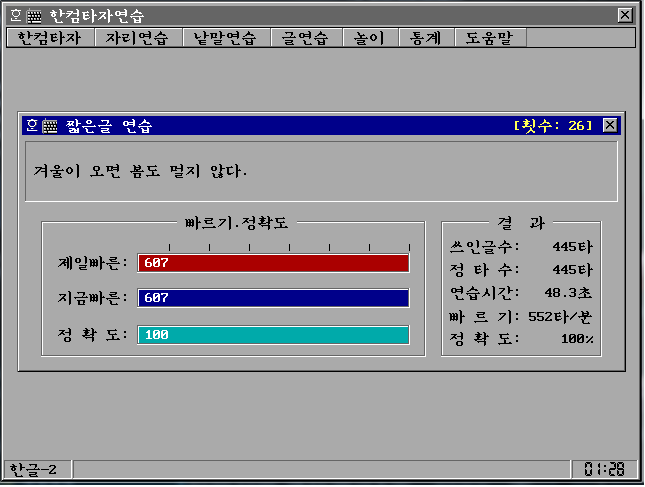Click the 빠르기 552타/분 value

tap(560, 316)
